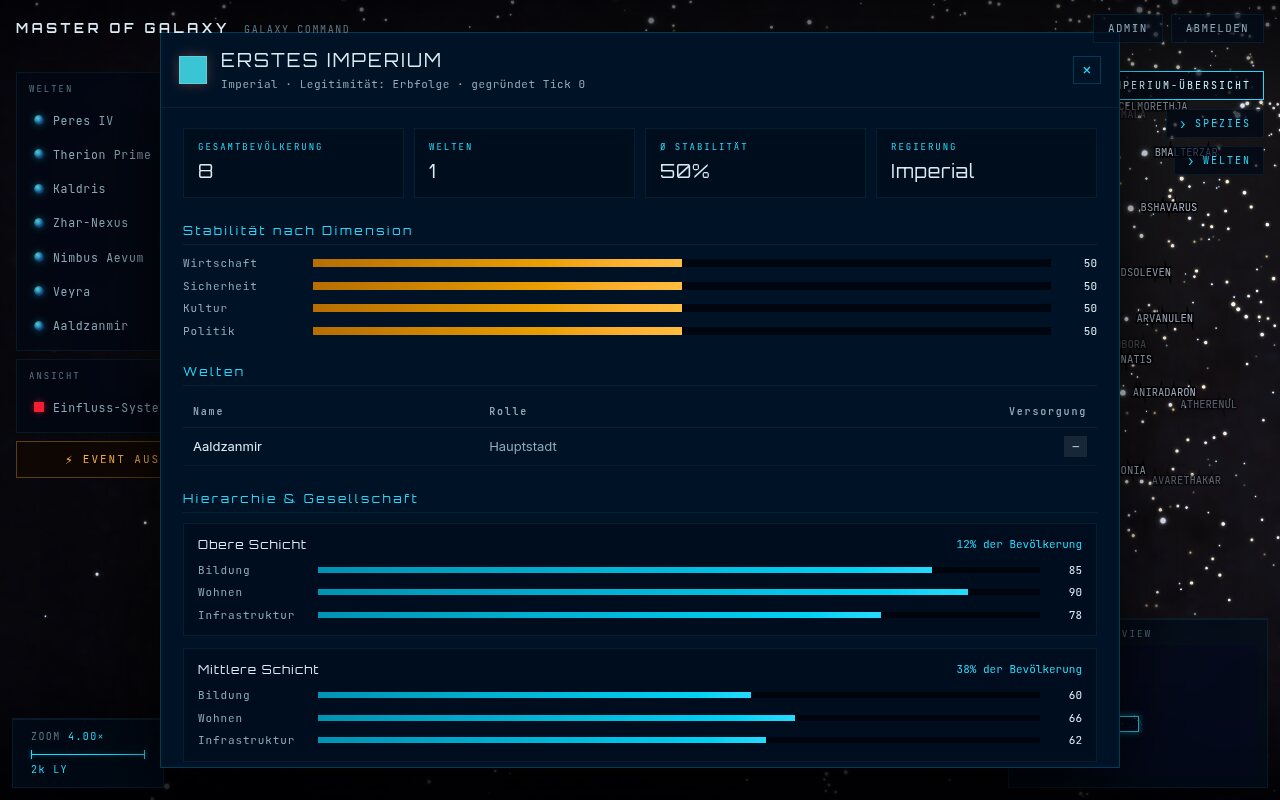
Task: Select Aaldzanmir planet icon in sidebar
Action: point(39,325)
